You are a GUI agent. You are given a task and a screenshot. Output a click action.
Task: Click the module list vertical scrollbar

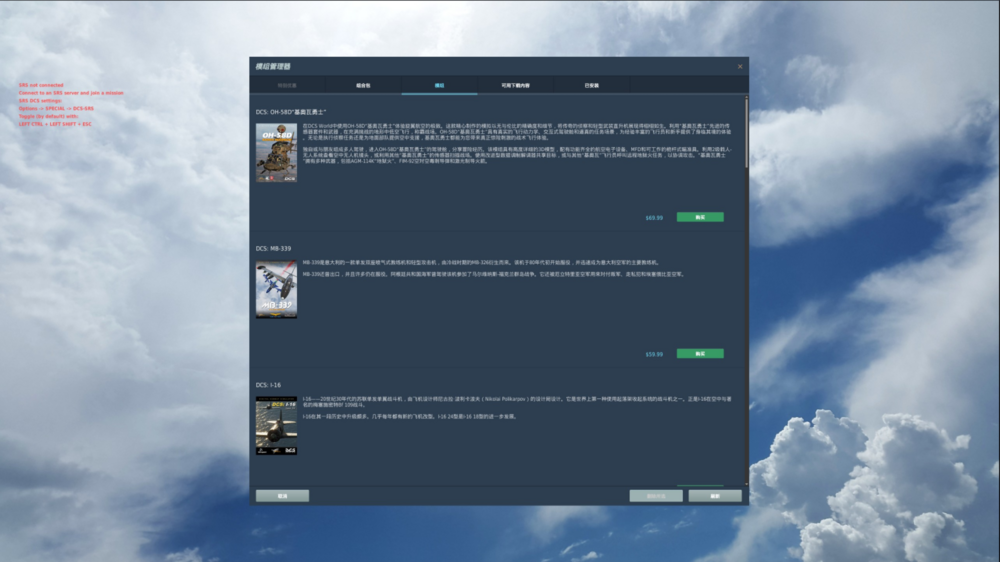coord(746,133)
